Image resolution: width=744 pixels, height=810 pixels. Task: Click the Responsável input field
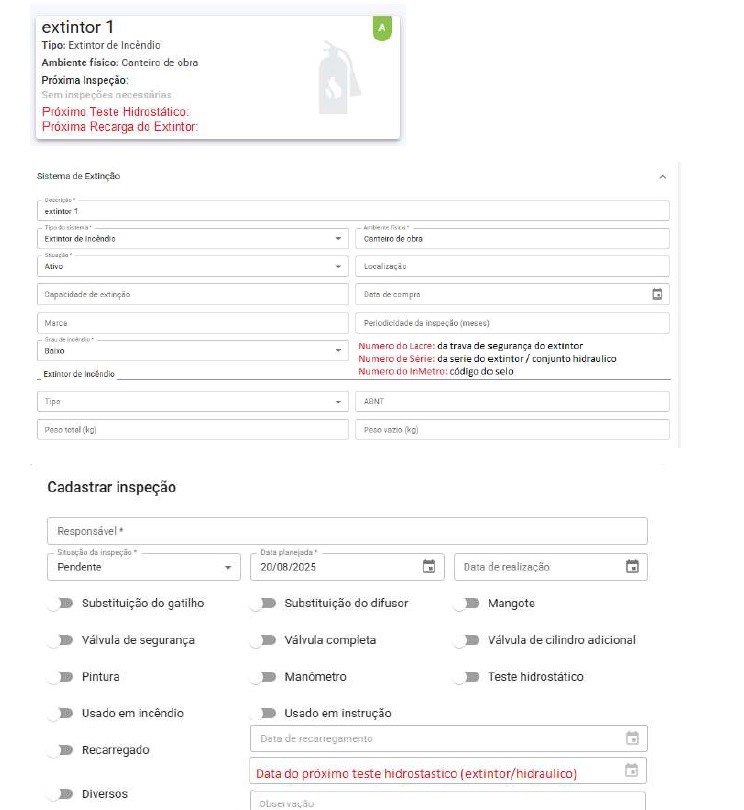click(x=347, y=531)
